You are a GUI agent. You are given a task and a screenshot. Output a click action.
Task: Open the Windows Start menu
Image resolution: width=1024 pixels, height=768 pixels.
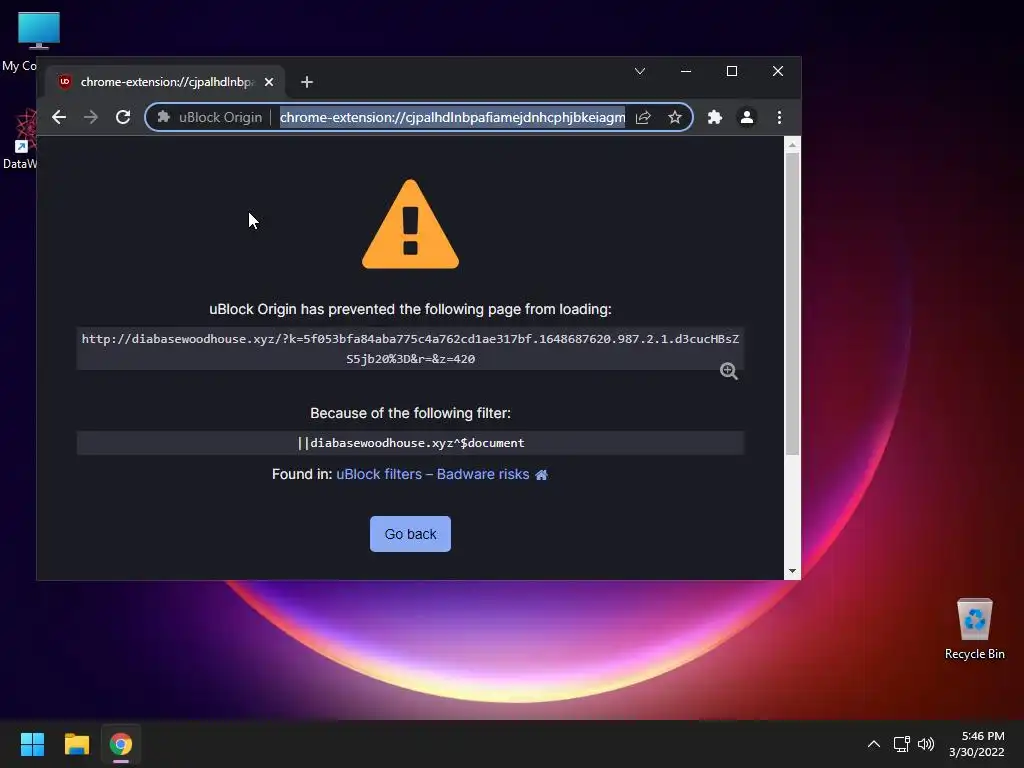pyautogui.click(x=33, y=744)
